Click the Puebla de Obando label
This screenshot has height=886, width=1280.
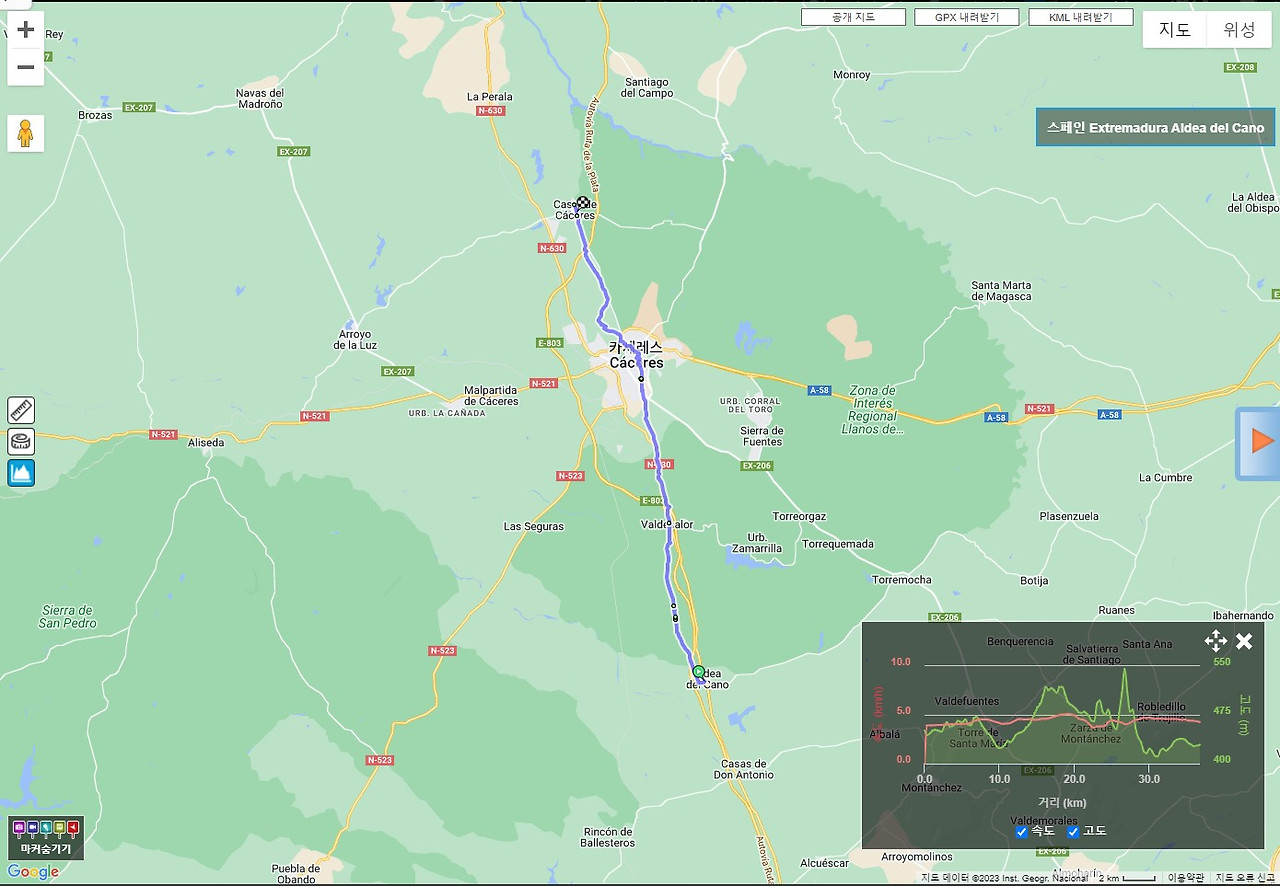294,873
